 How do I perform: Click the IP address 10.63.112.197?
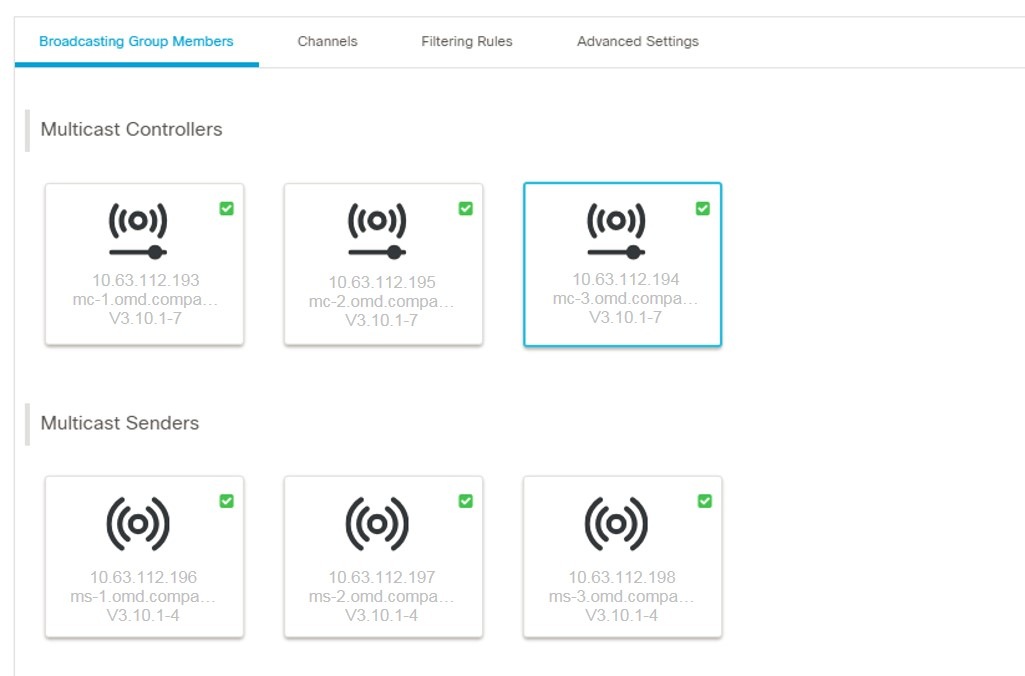382,577
